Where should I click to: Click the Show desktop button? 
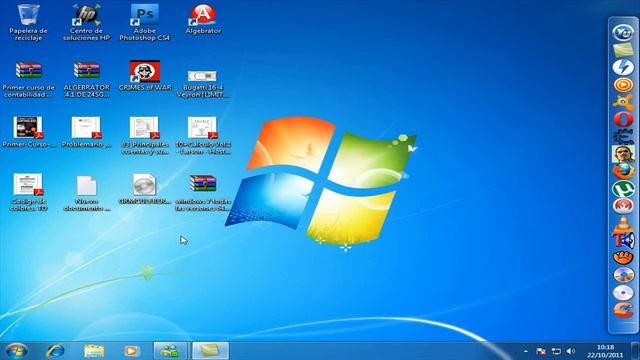[x=635, y=351]
